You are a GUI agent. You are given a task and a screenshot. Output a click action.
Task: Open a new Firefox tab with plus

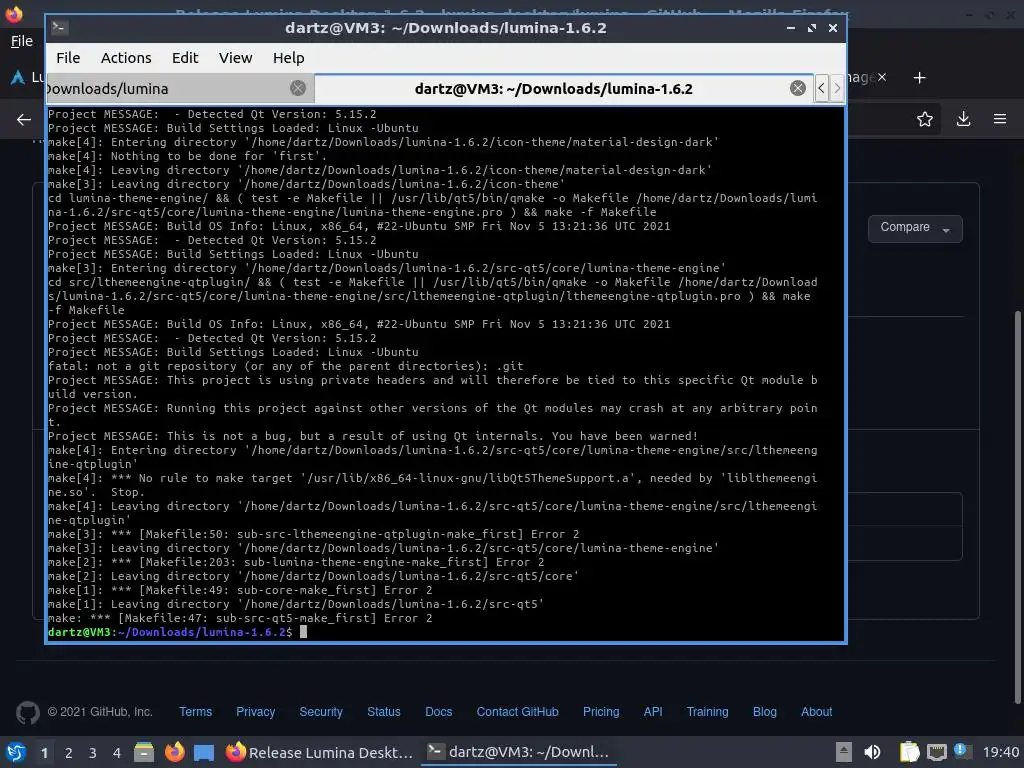(x=920, y=78)
